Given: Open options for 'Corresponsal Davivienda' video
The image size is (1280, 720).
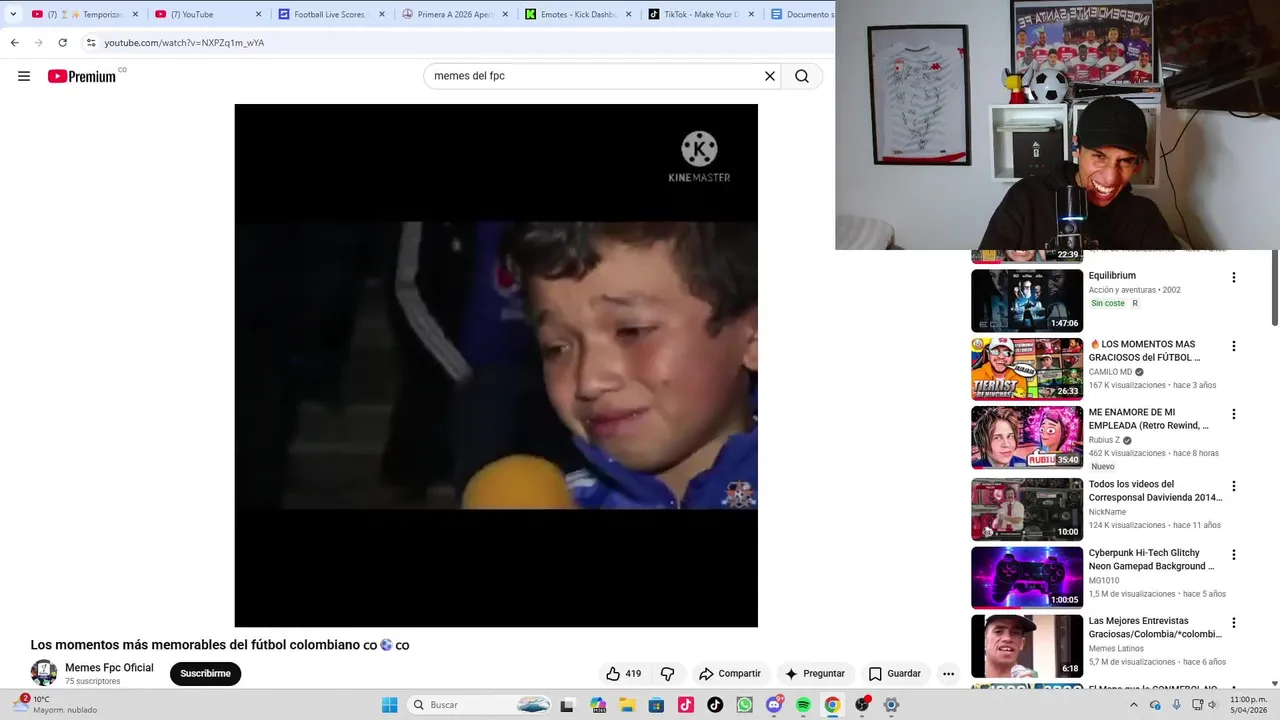Looking at the screenshot, I should [x=1233, y=486].
